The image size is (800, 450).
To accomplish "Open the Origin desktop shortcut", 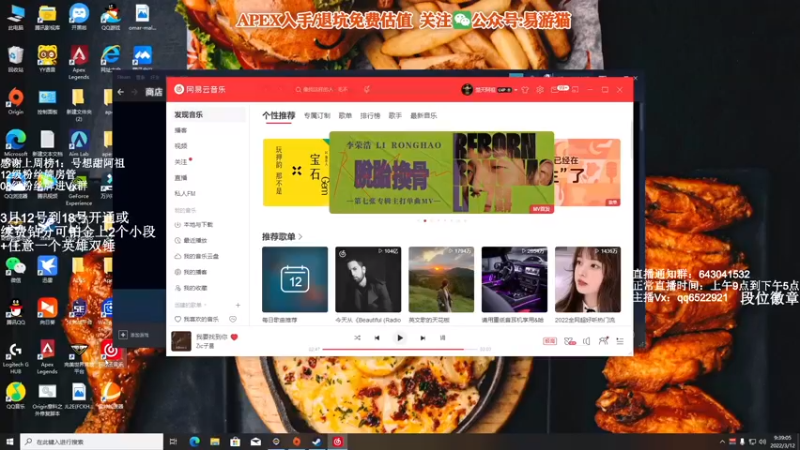I will tap(16, 101).
